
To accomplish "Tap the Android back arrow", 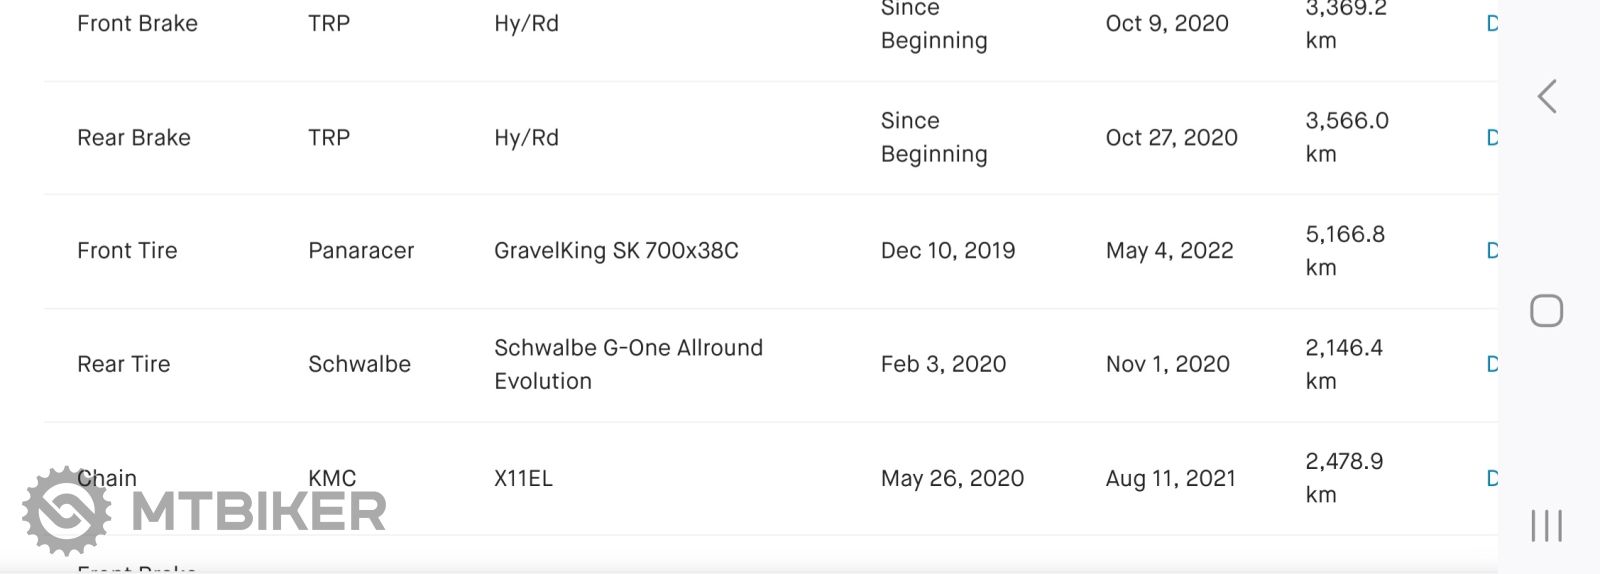I will (1546, 97).
